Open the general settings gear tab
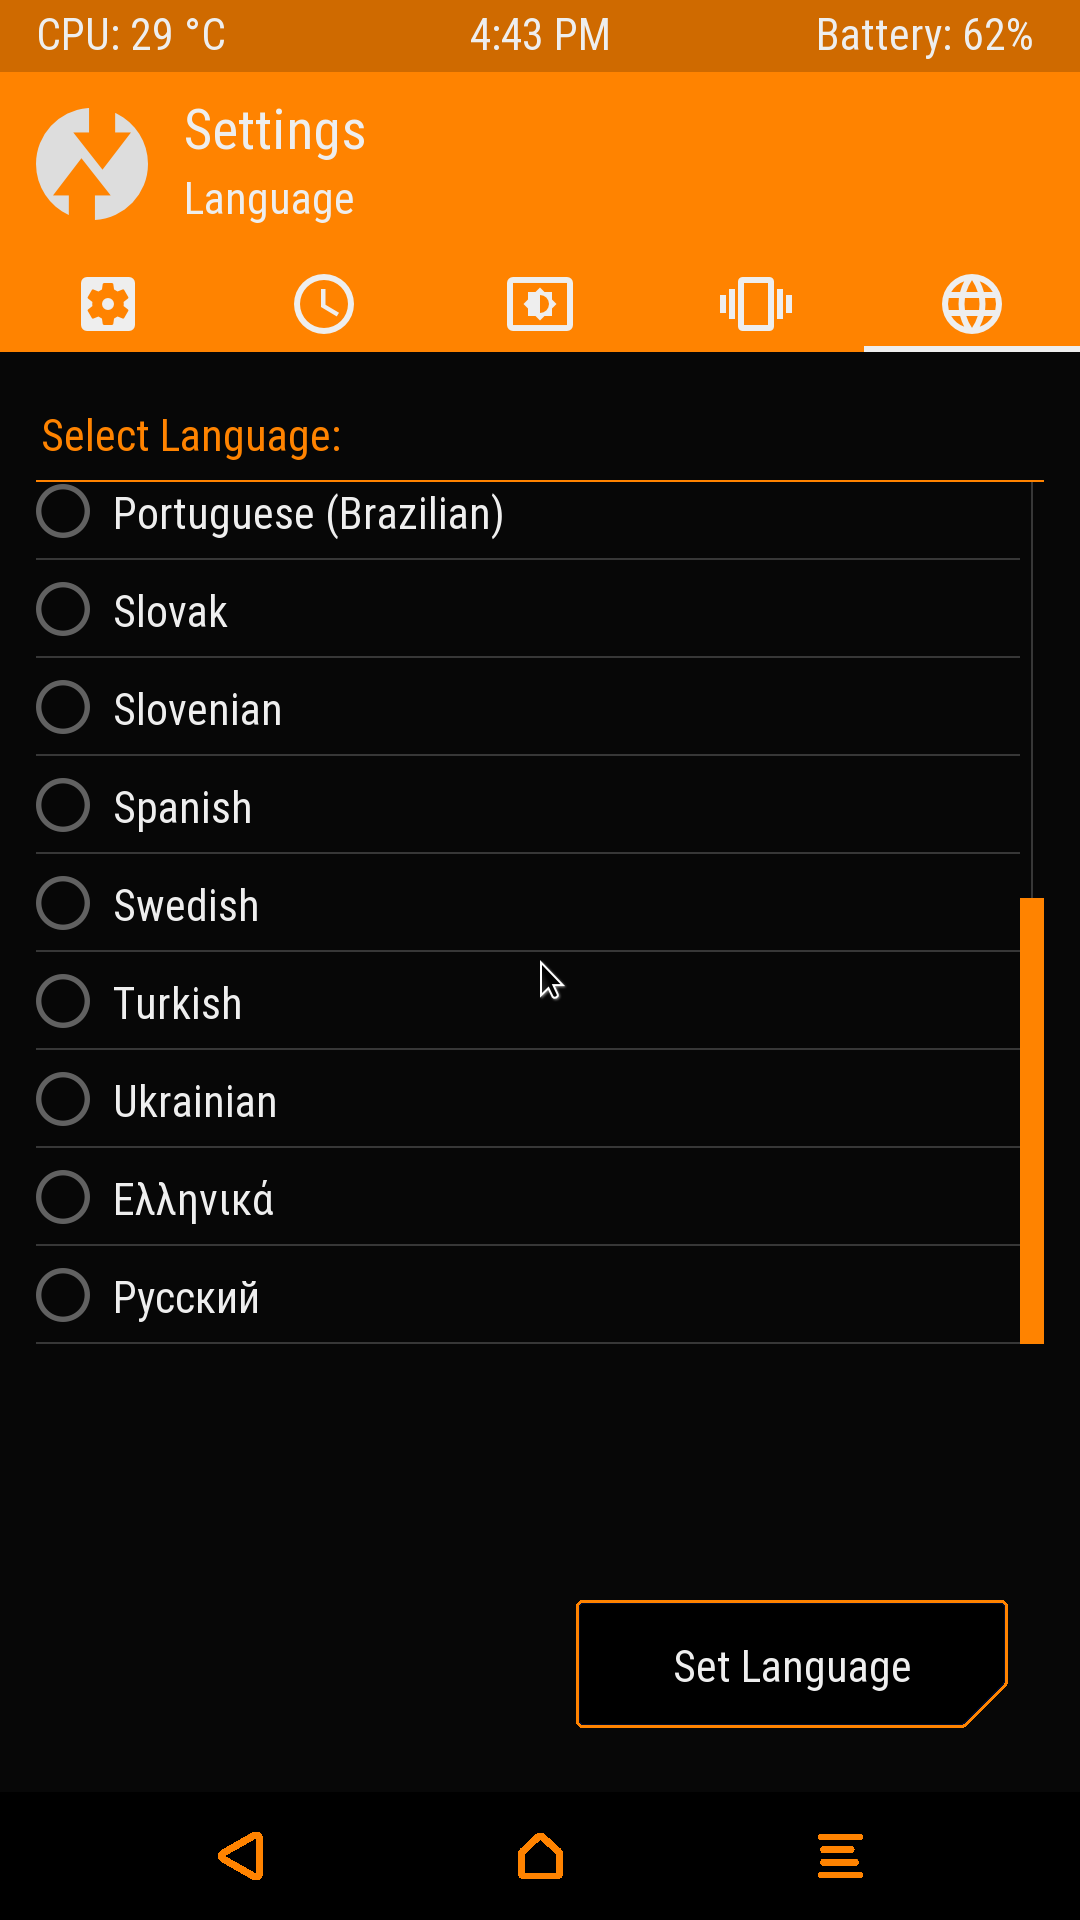Screen dimensions: 1080x1920 (108, 304)
